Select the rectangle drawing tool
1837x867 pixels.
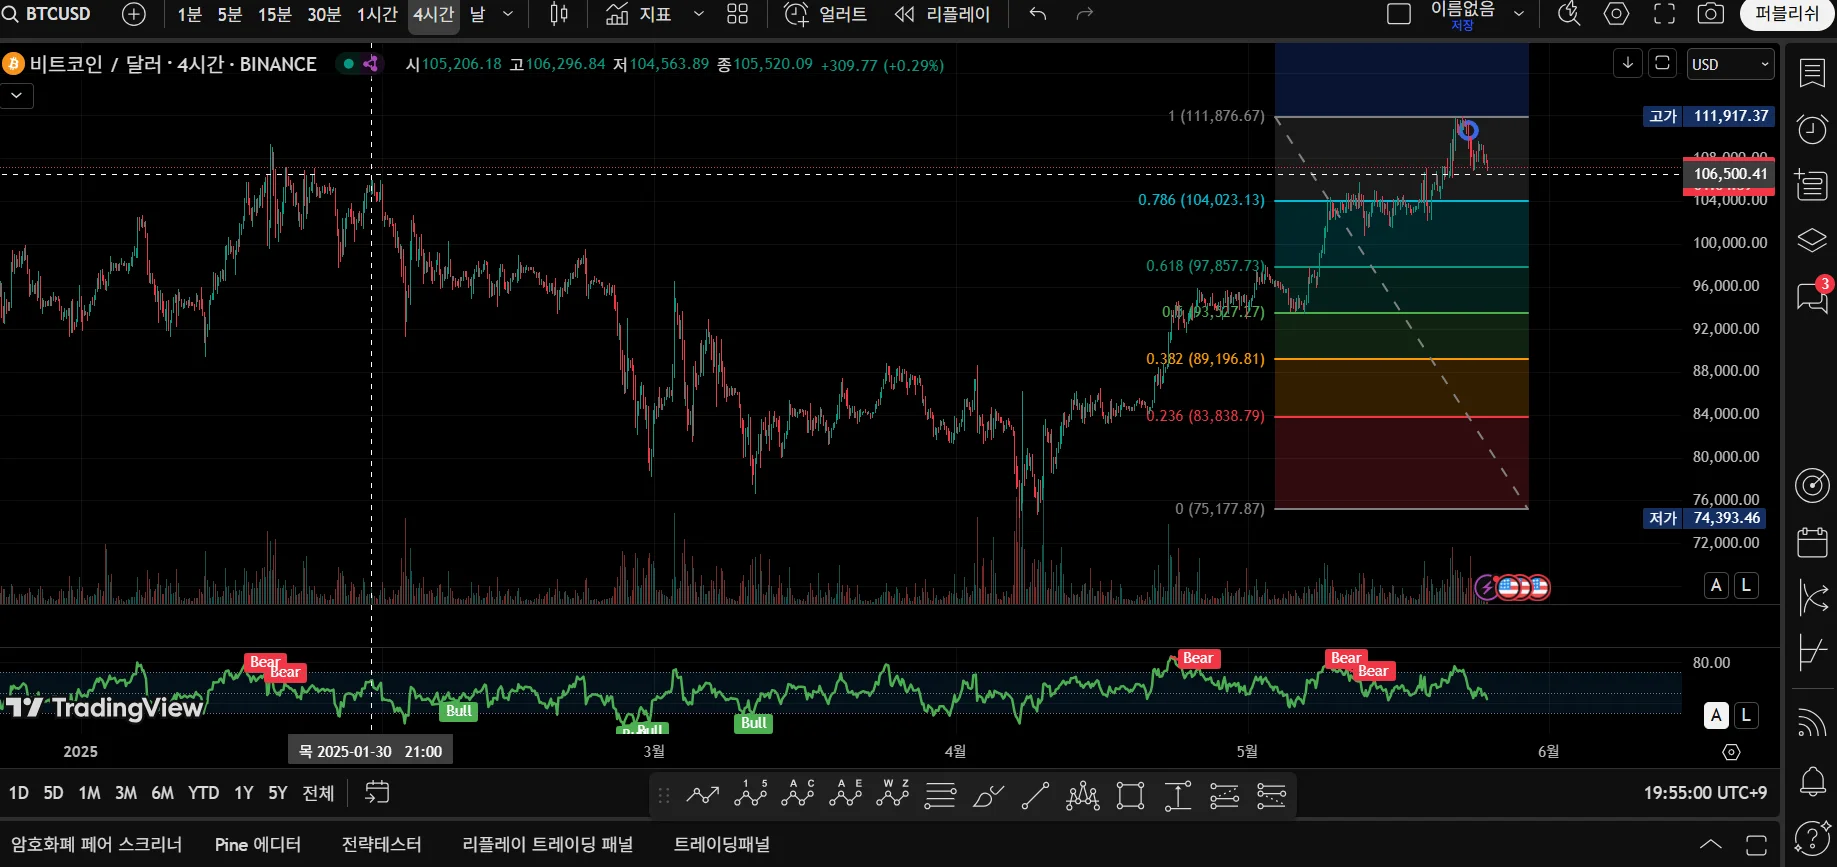pyautogui.click(x=1130, y=796)
